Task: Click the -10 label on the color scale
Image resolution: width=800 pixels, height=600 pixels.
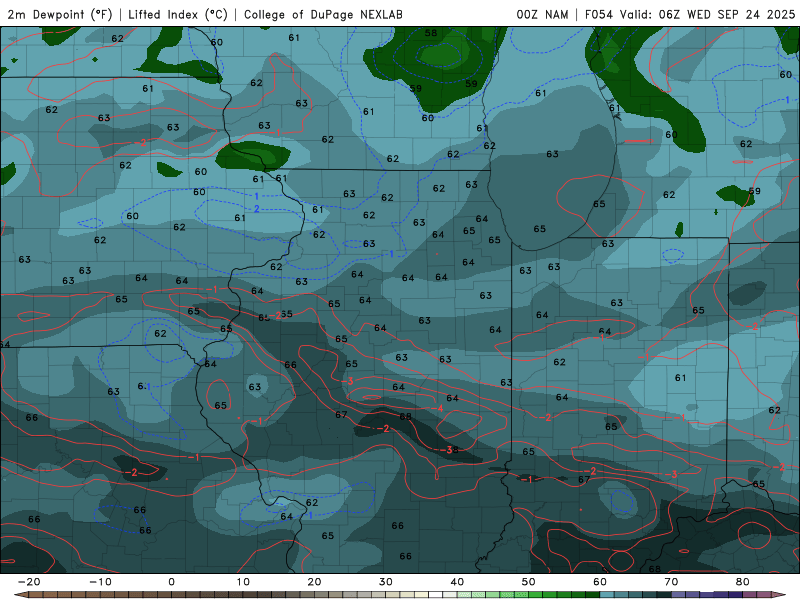Action: click(101, 582)
